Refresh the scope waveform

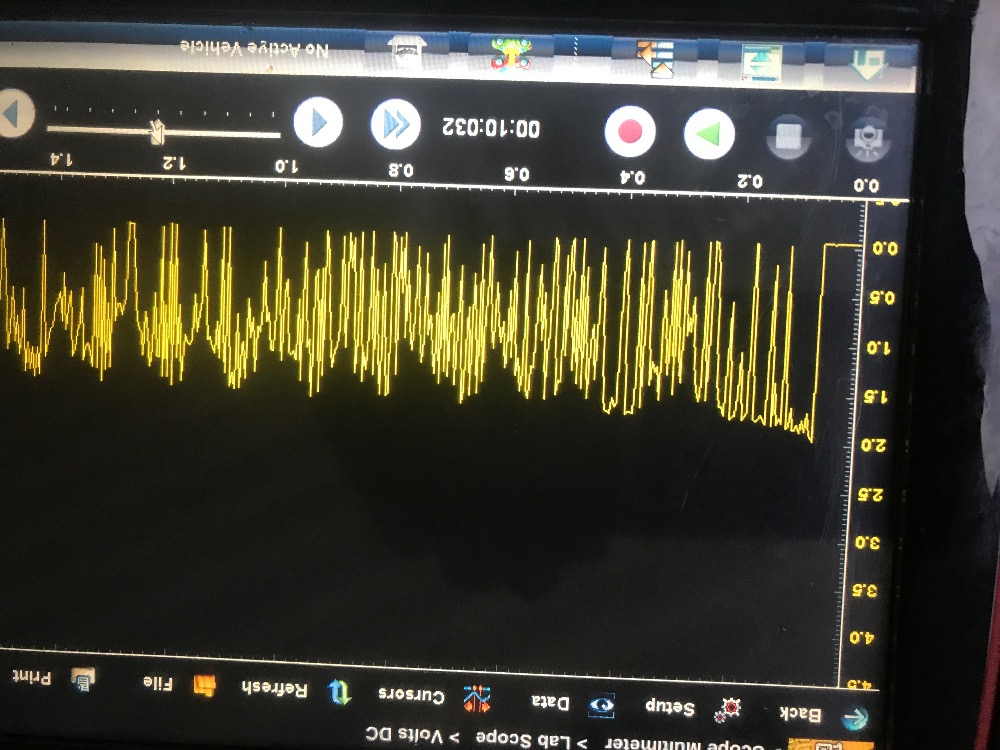[297, 689]
